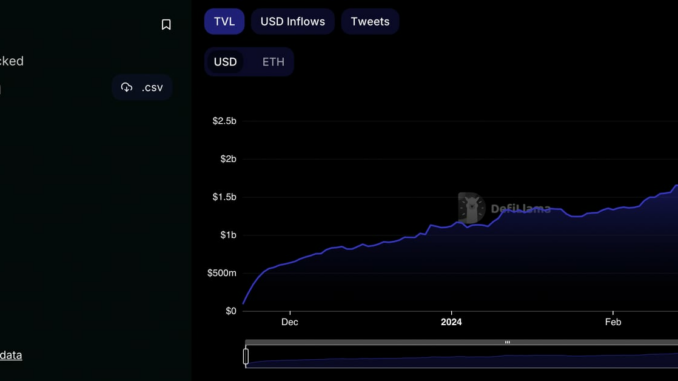Click the $2.5b y-axis label
The height and width of the screenshot is (381, 678).
pyautogui.click(x=224, y=121)
